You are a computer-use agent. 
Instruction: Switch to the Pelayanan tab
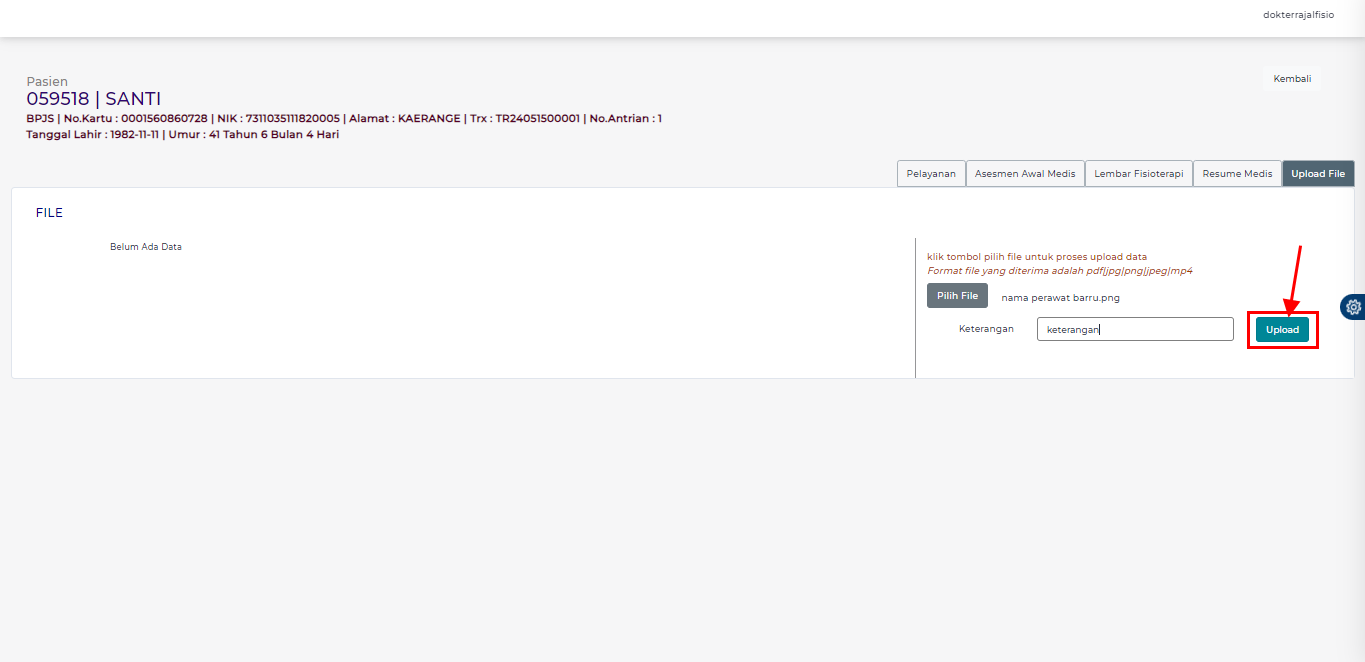coord(930,174)
